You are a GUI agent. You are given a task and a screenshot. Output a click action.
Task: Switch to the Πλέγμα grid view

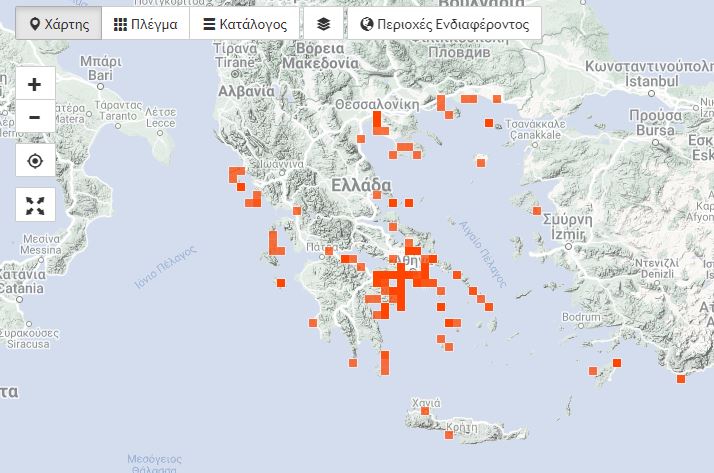(x=145, y=24)
